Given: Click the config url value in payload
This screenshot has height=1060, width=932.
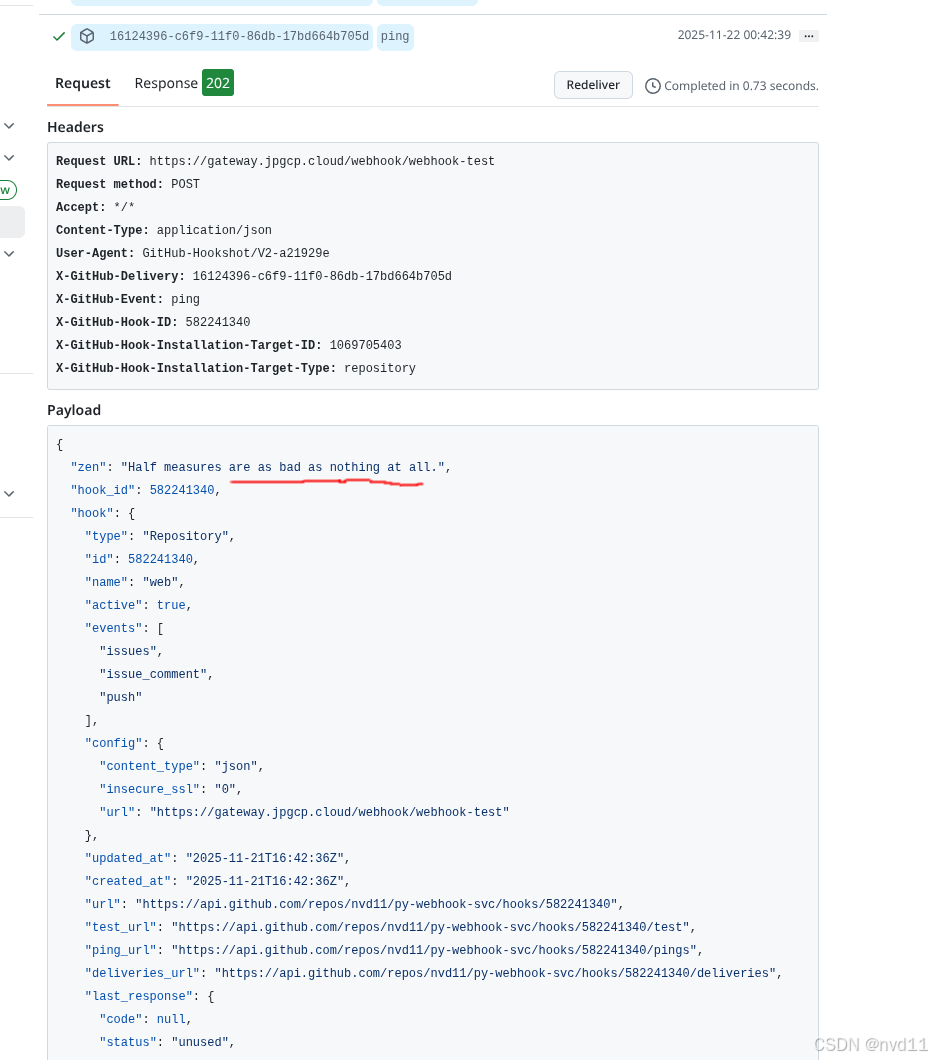Looking at the screenshot, I should tap(329, 812).
